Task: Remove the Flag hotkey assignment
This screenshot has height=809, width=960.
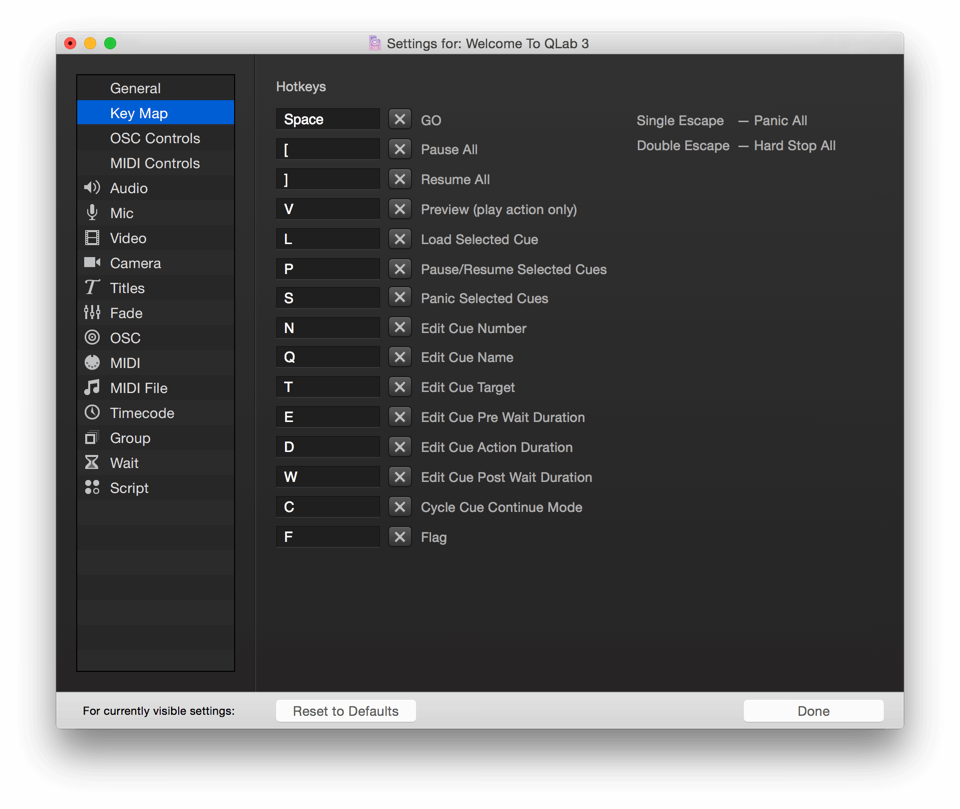Action: pyautogui.click(x=400, y=537)
